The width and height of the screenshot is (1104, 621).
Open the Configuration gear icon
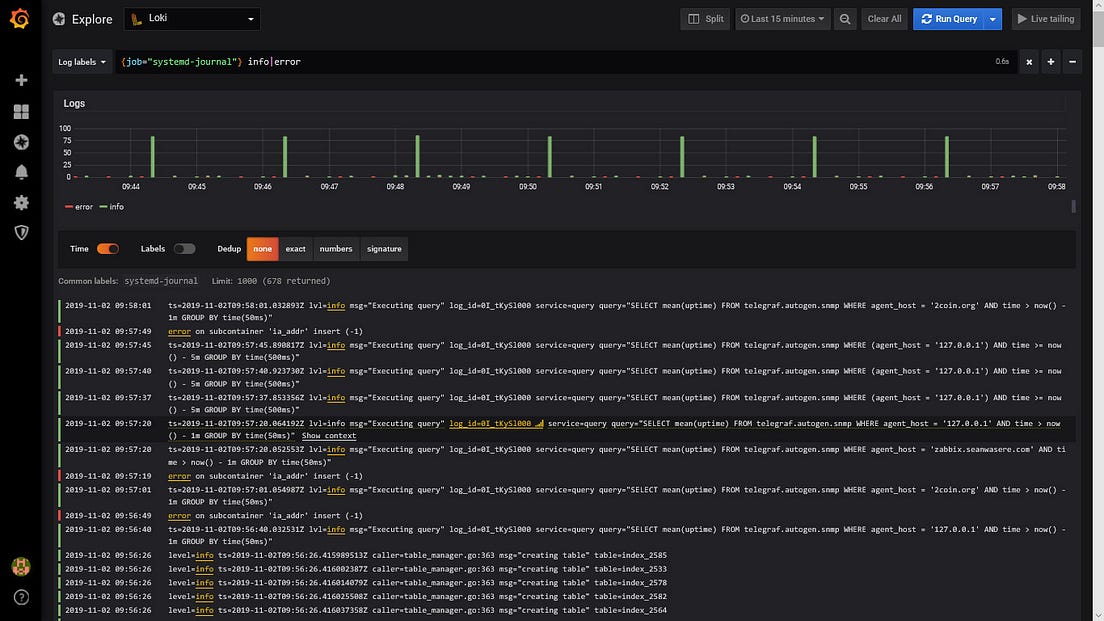point(21,203)
